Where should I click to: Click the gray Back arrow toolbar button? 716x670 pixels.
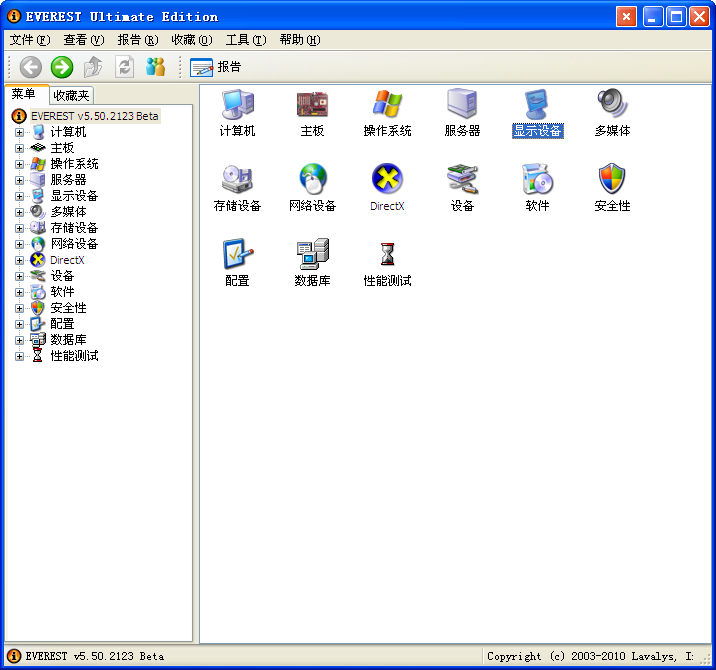point(31,67)
